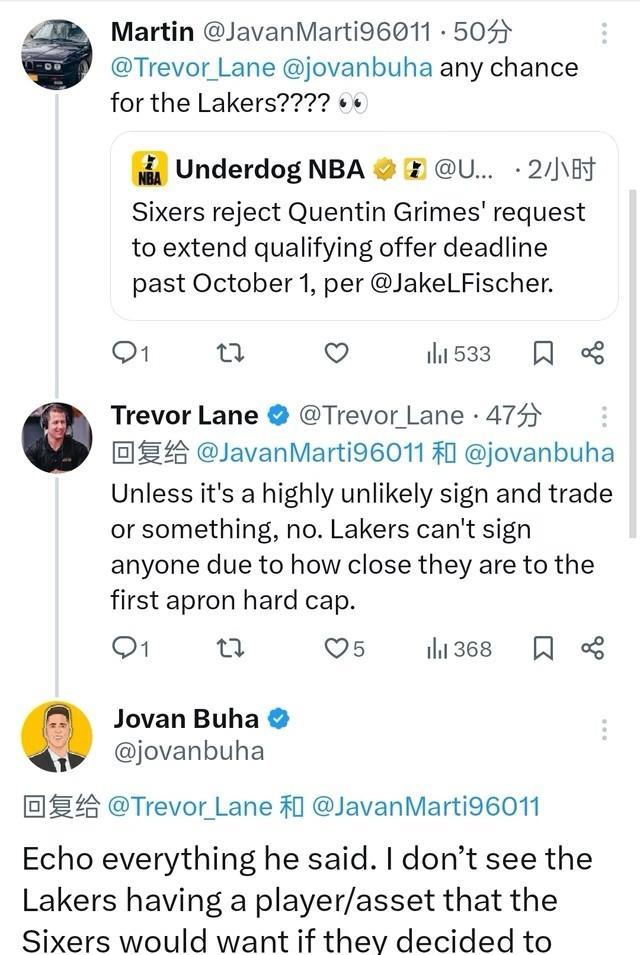View analytics showing 533 views

pos(459,353)
